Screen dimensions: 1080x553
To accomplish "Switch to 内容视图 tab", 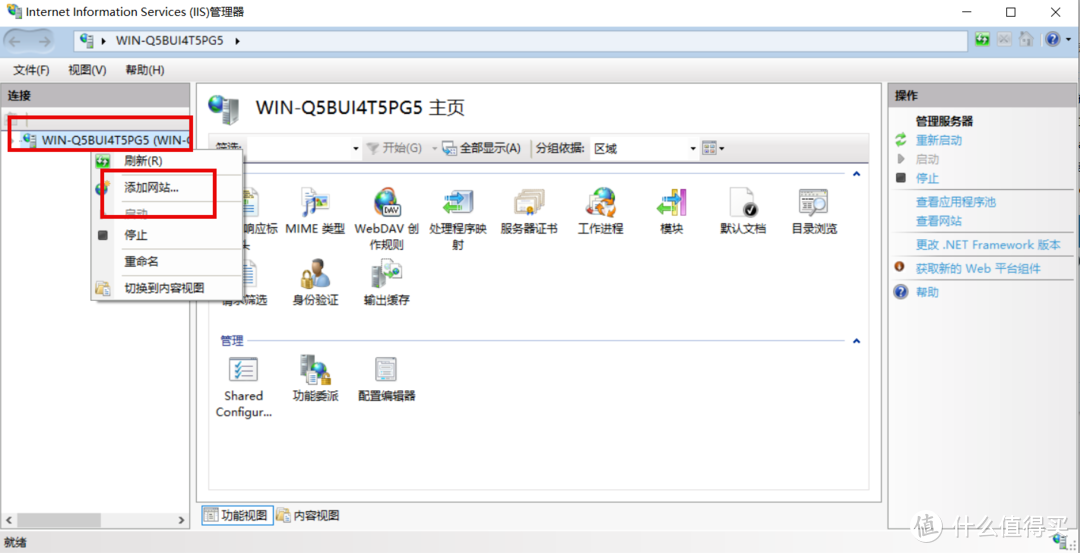I will pos(308,515).
